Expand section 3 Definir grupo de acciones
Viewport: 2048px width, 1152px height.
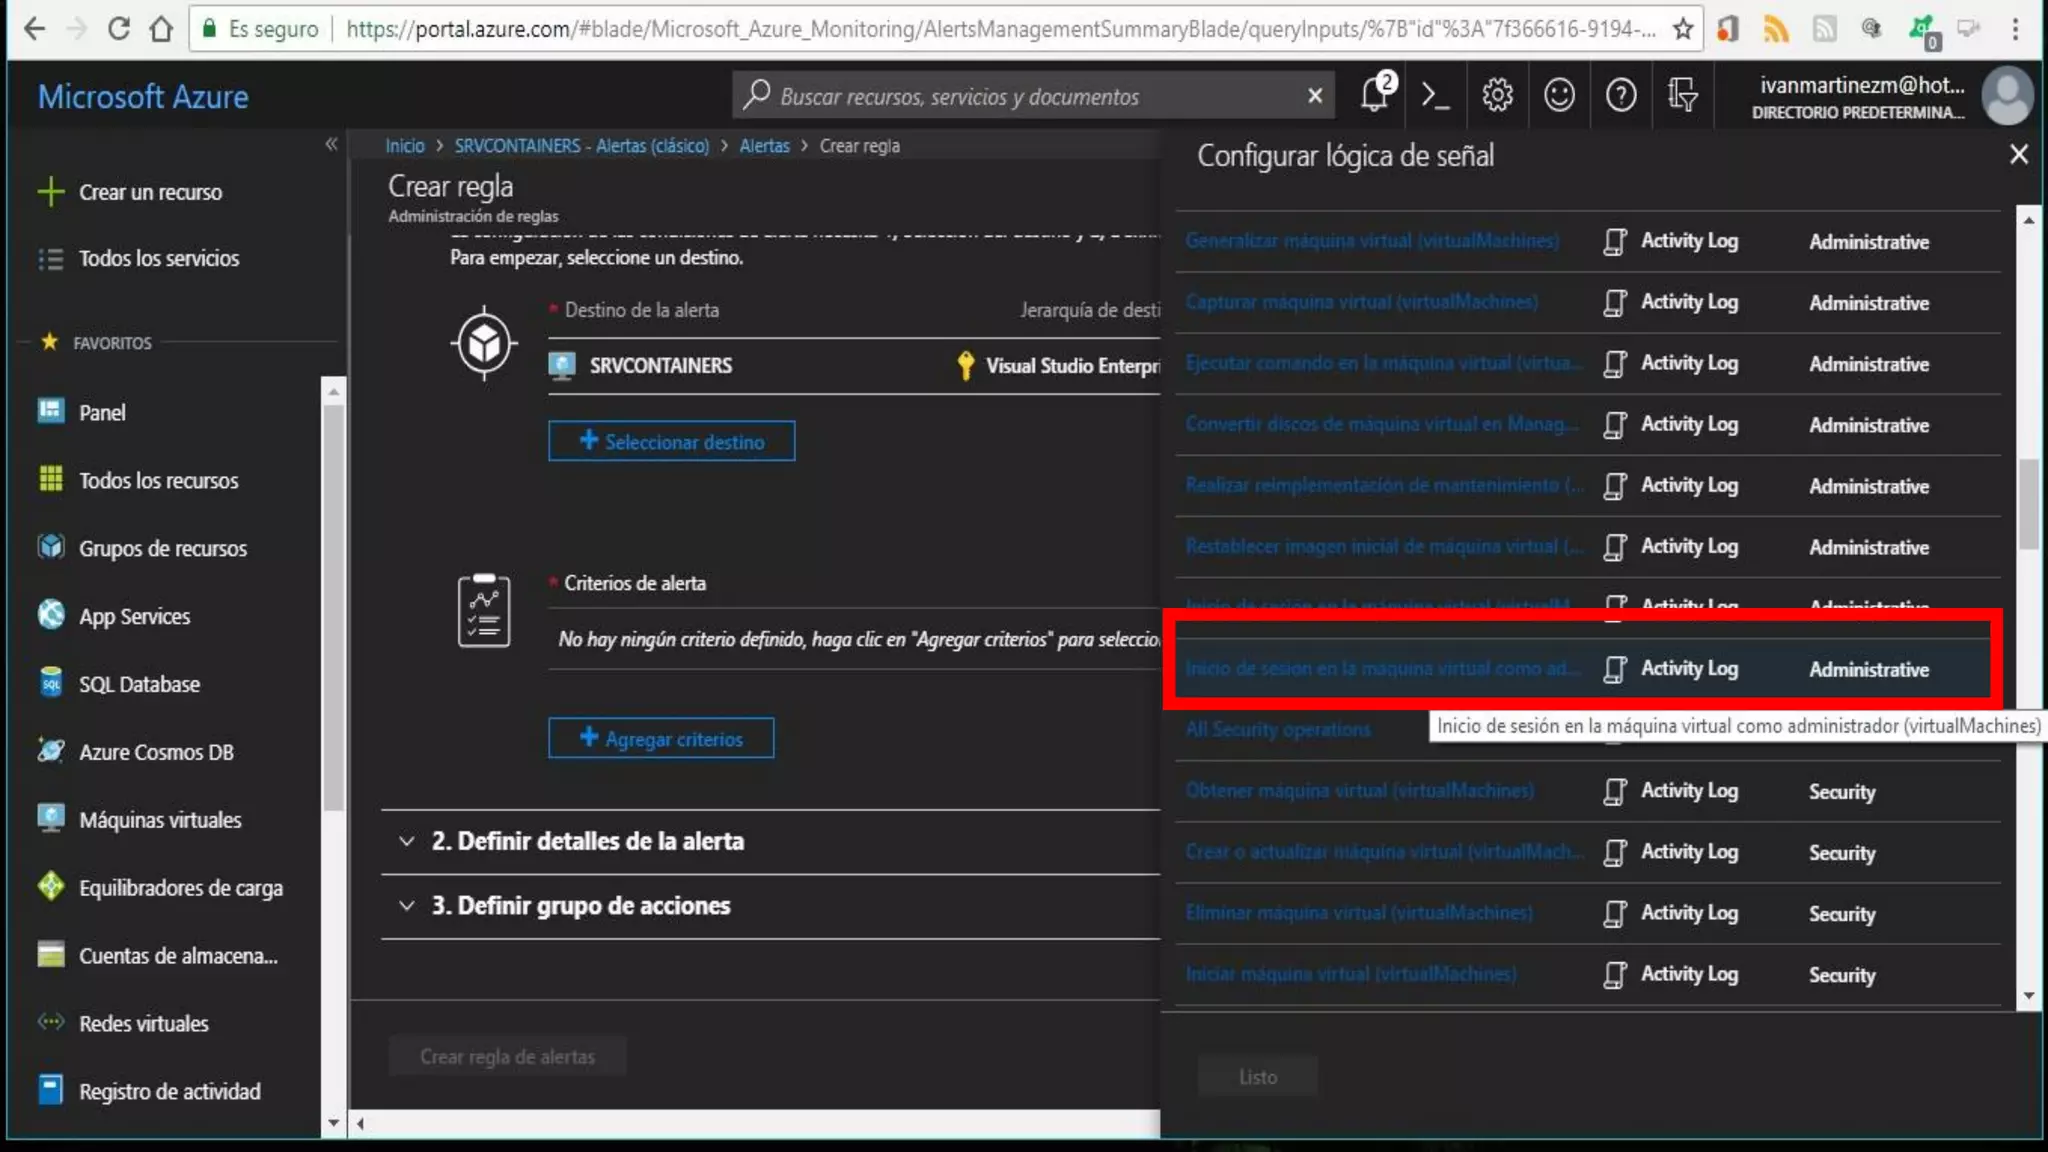coord(580,906)
